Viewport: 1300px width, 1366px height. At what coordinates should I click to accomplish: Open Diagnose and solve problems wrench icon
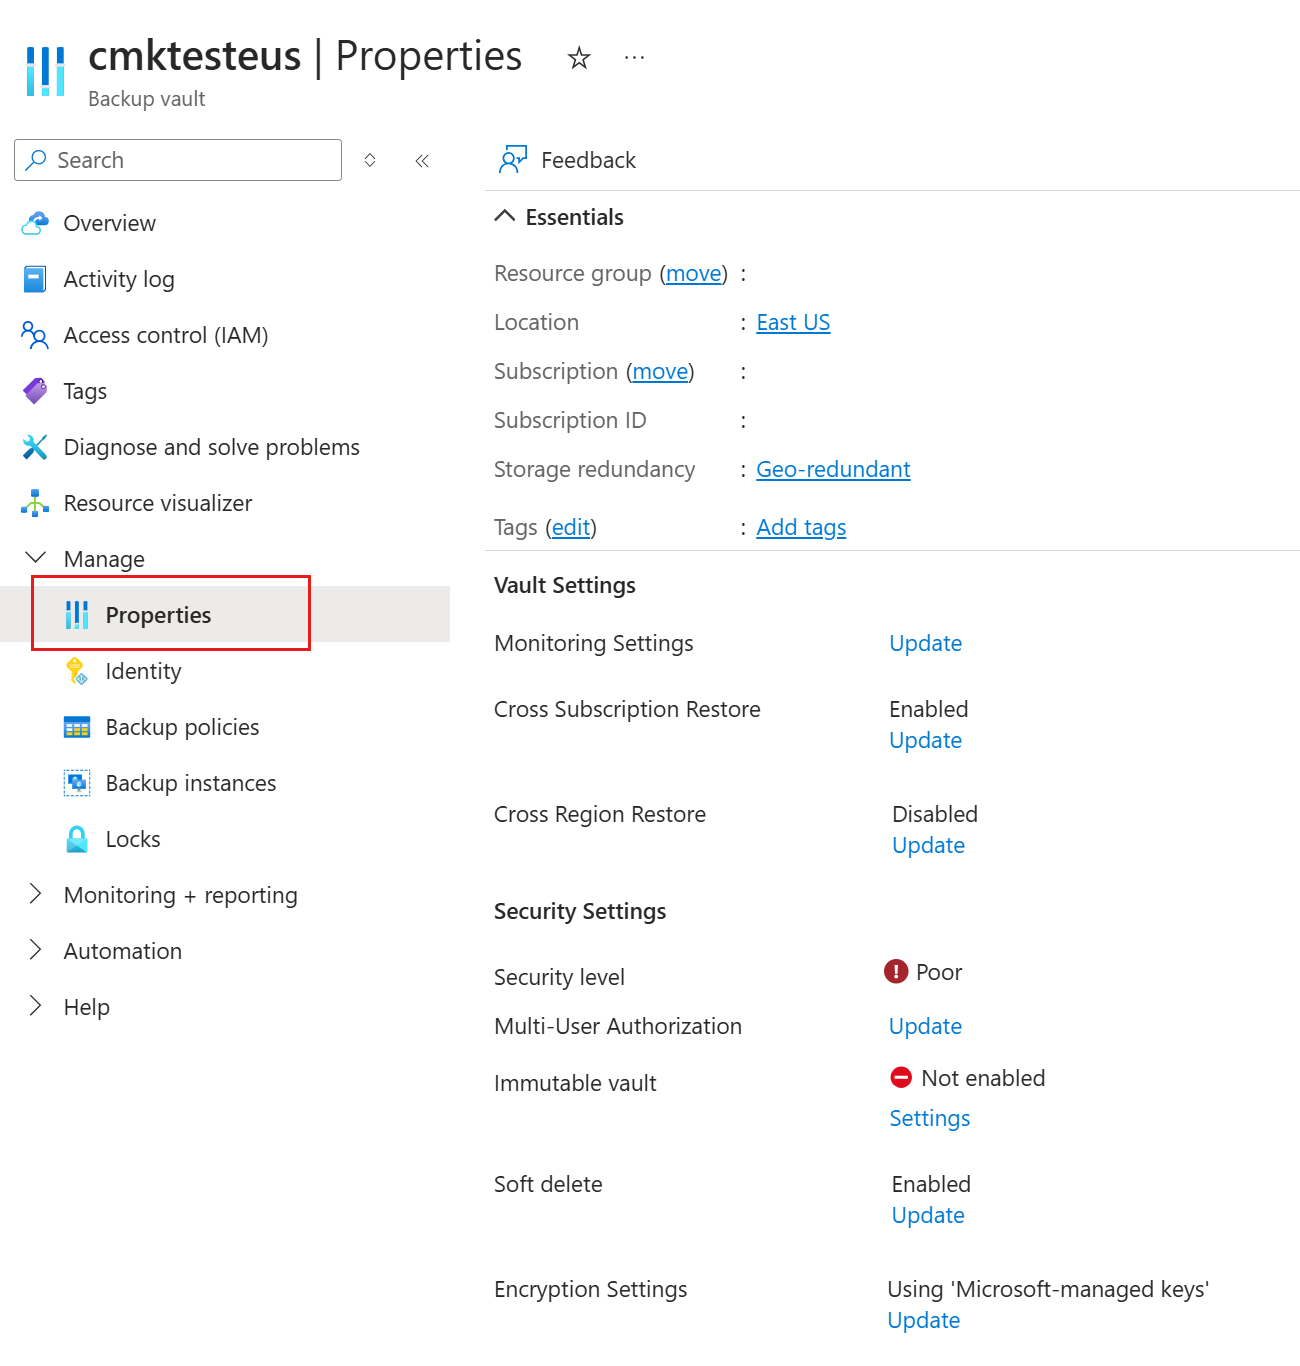(35, 447)
